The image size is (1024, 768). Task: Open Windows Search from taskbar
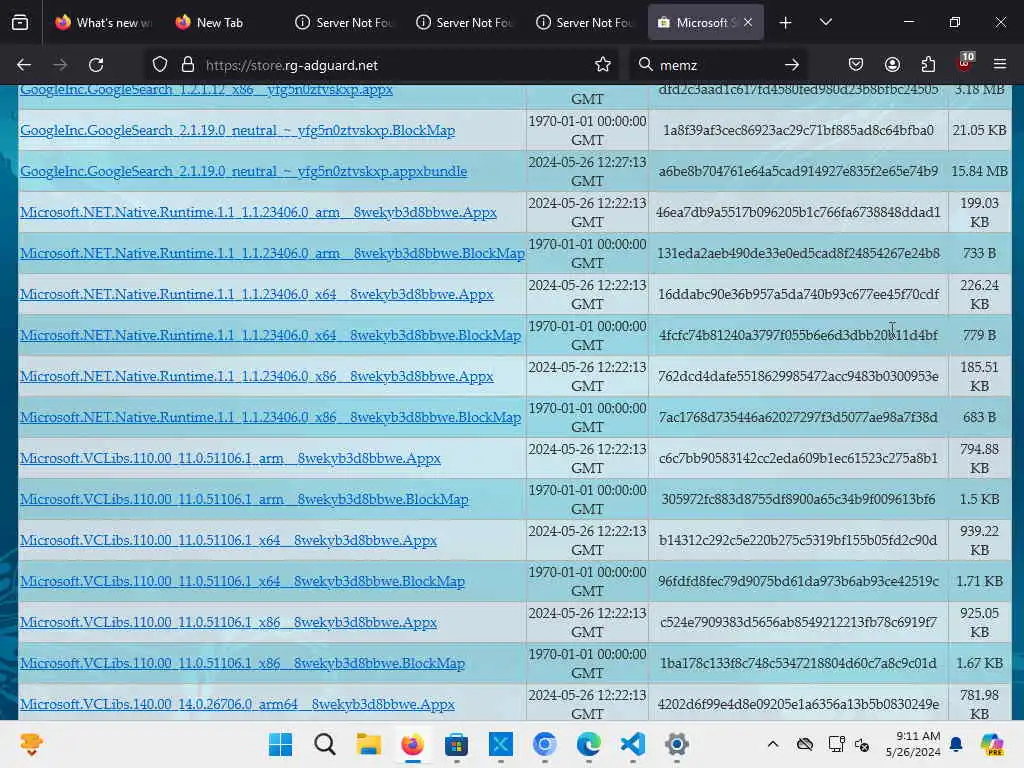[325, 744]
